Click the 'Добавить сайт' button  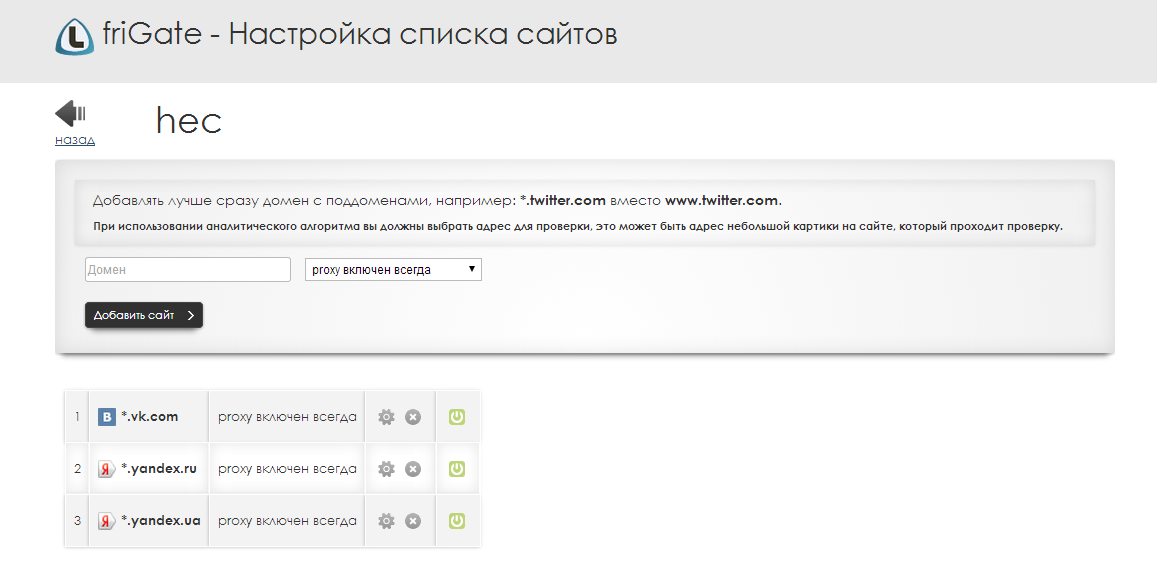click(144, 315)
